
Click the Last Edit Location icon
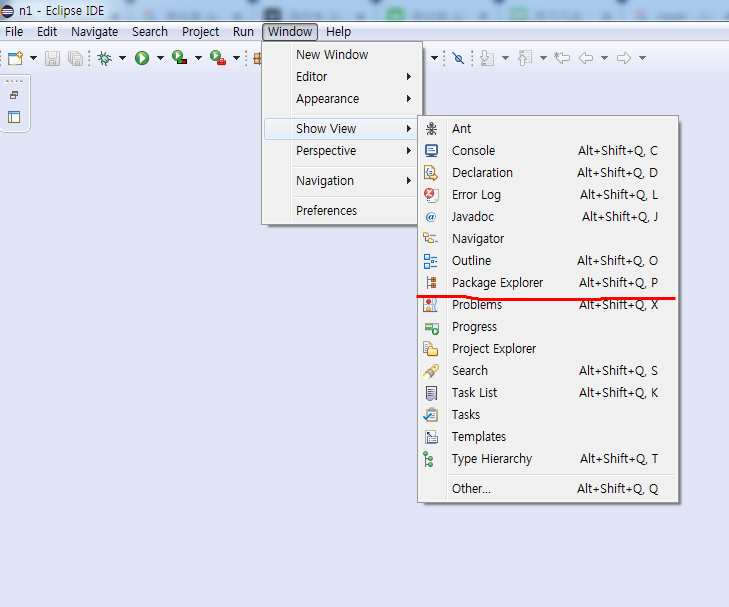pyautogui.click(x=562, y=58)
